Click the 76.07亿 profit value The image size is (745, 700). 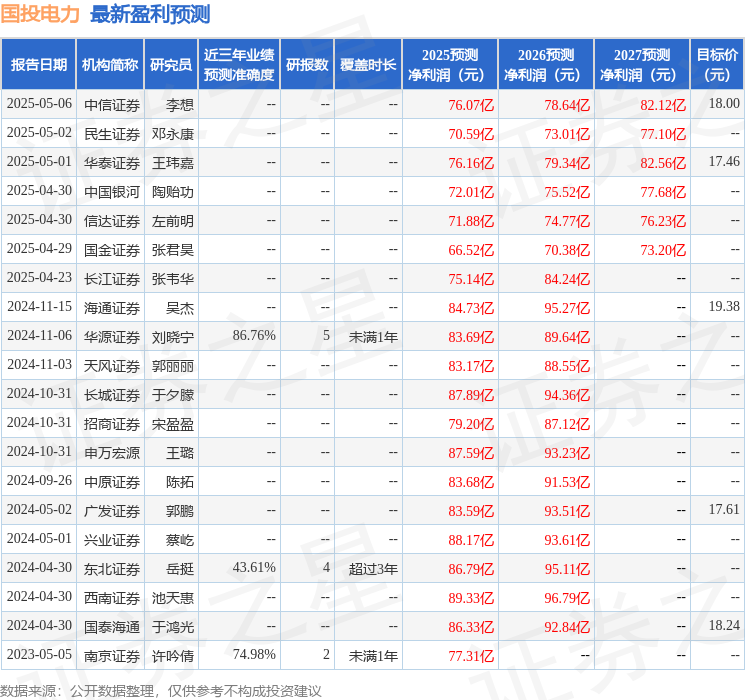[x=471, y=105]
